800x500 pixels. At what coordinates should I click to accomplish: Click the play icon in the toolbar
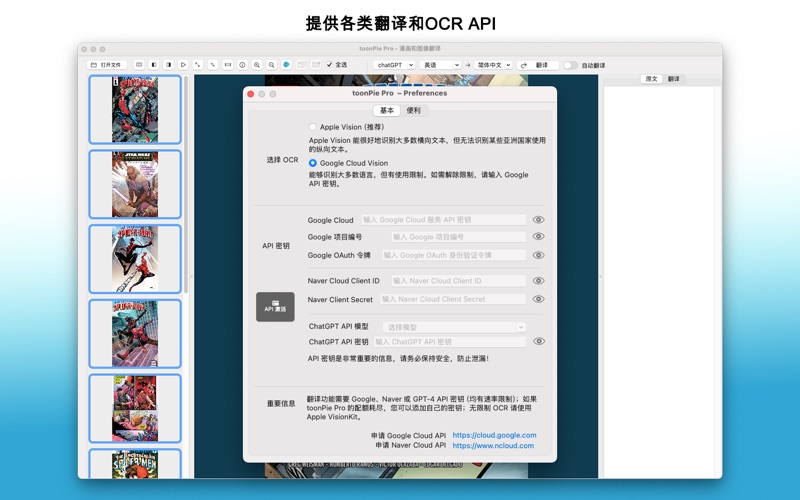tap(183, 65)
